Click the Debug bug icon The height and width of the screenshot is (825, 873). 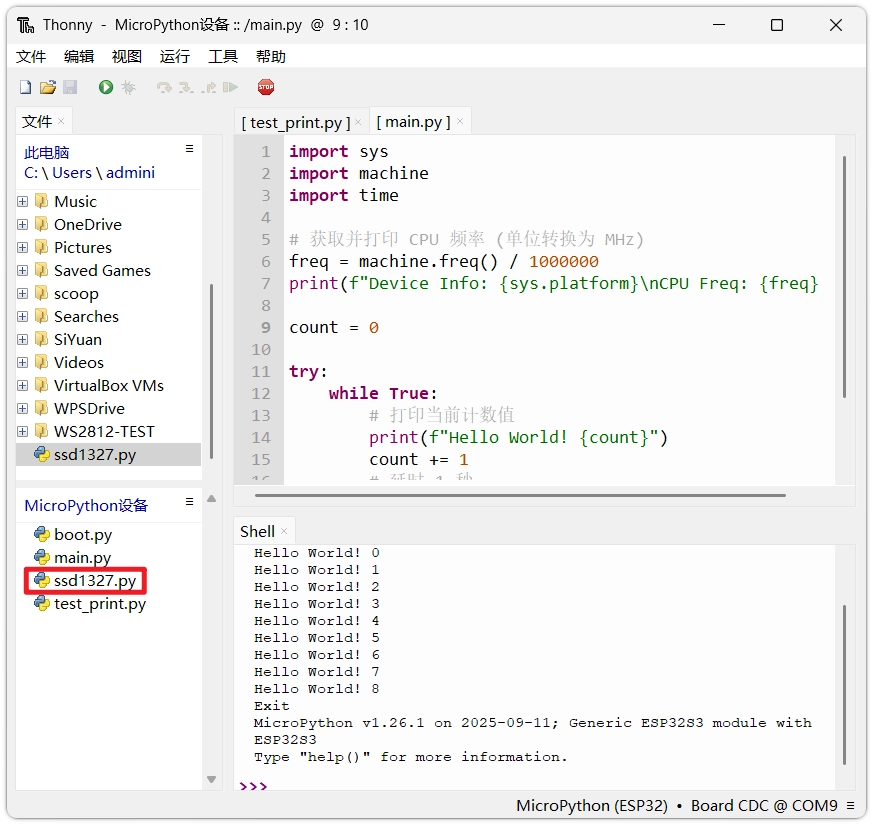(x=128, y=88)
